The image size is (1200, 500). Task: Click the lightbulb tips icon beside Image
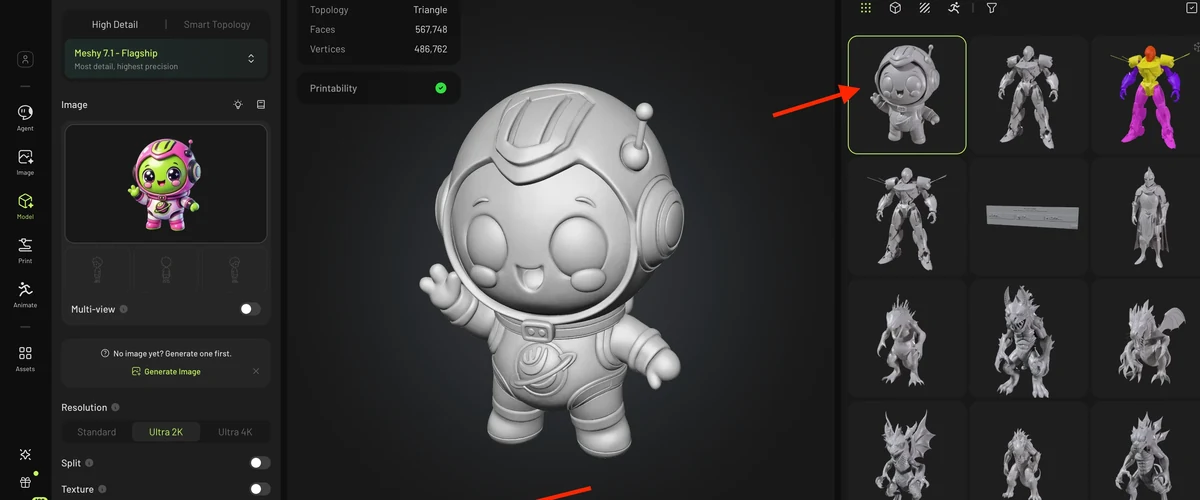[238, 104]
